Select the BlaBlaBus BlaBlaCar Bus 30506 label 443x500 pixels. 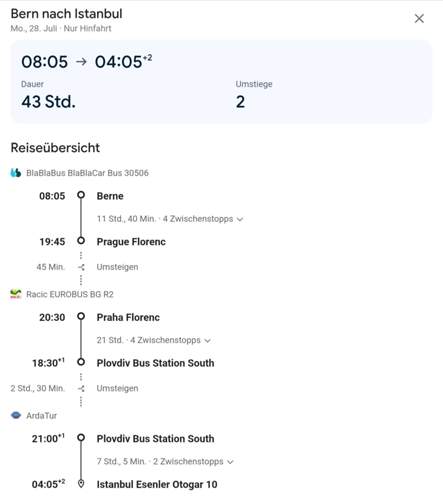(x=87, y=173)
